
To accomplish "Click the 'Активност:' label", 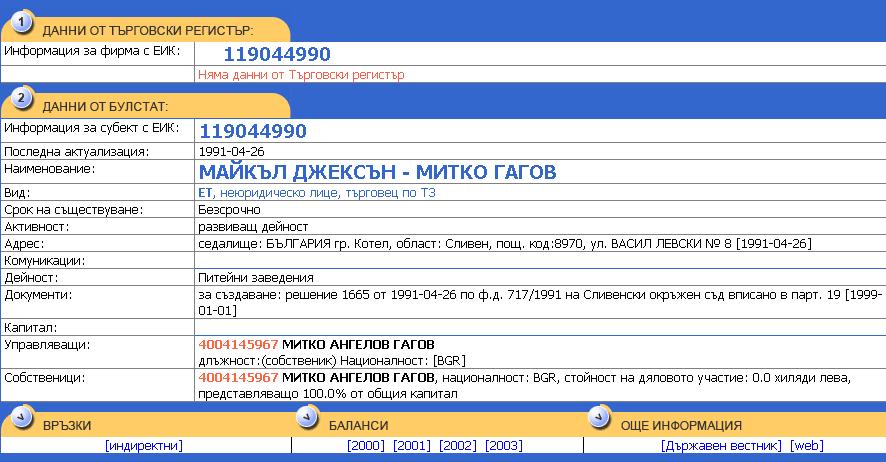I will [37, 227].
